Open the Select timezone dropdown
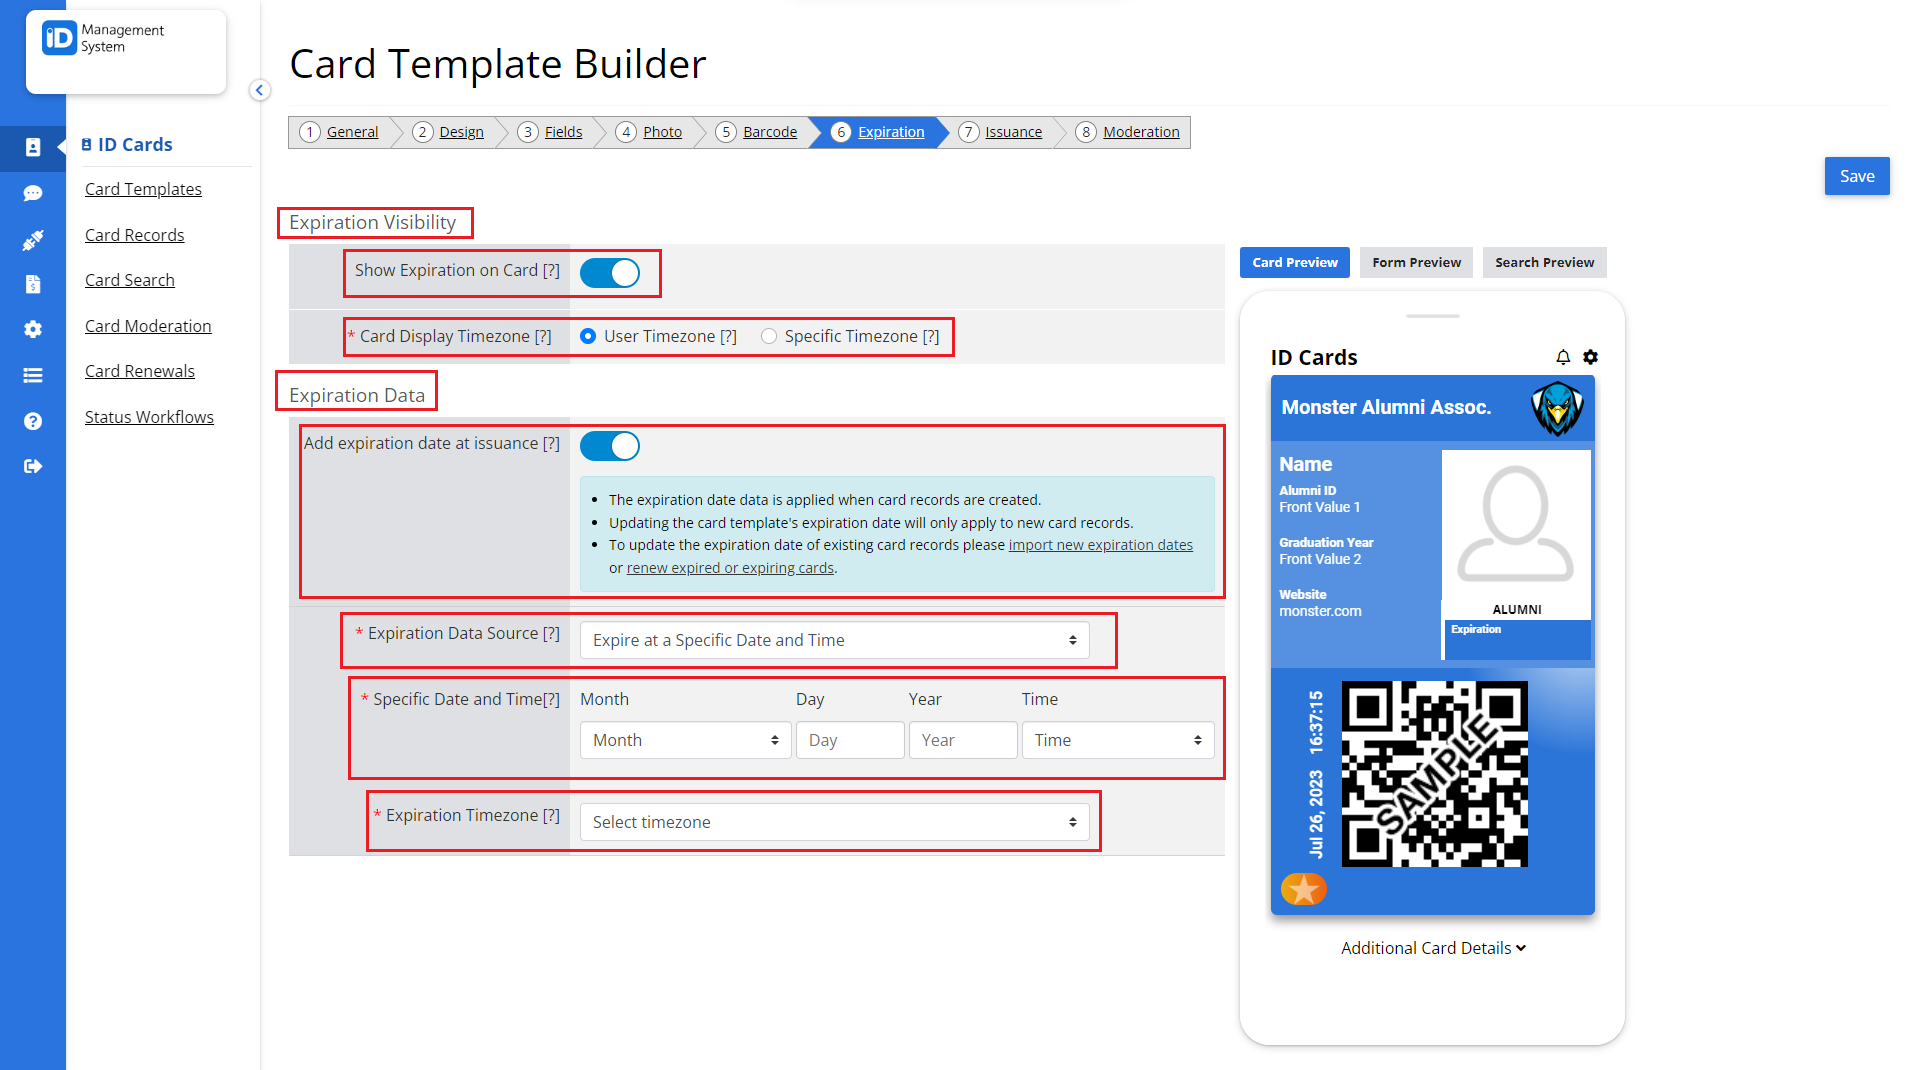Screen dimensions: 1912x1070 pos(835,821)
